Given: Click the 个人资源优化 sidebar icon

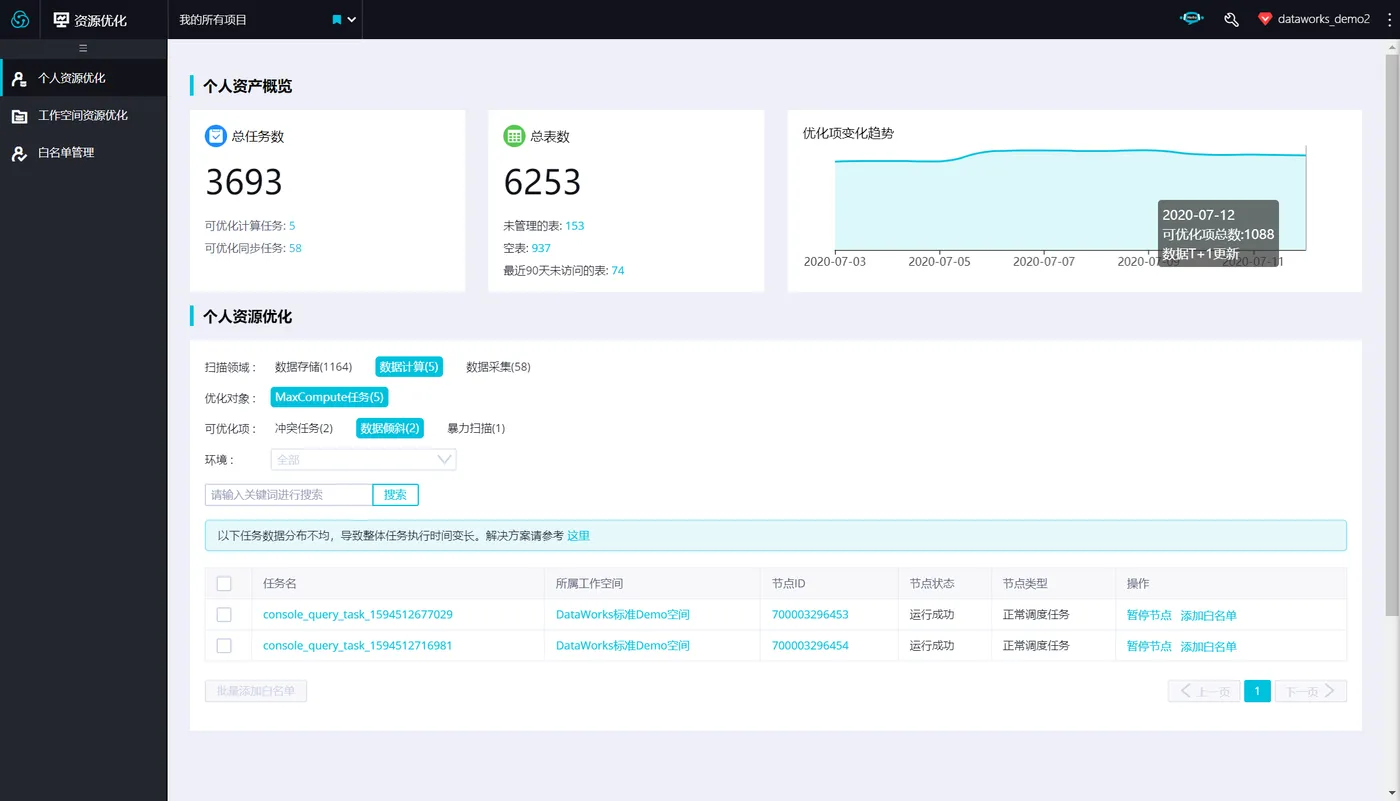Looking at the screenshot, I should tap(19, 78).
